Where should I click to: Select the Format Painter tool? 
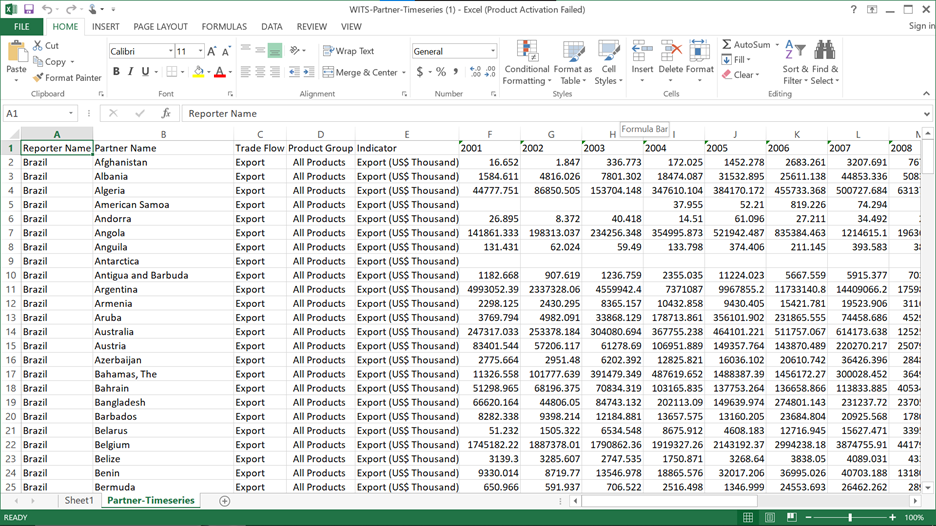67,77
